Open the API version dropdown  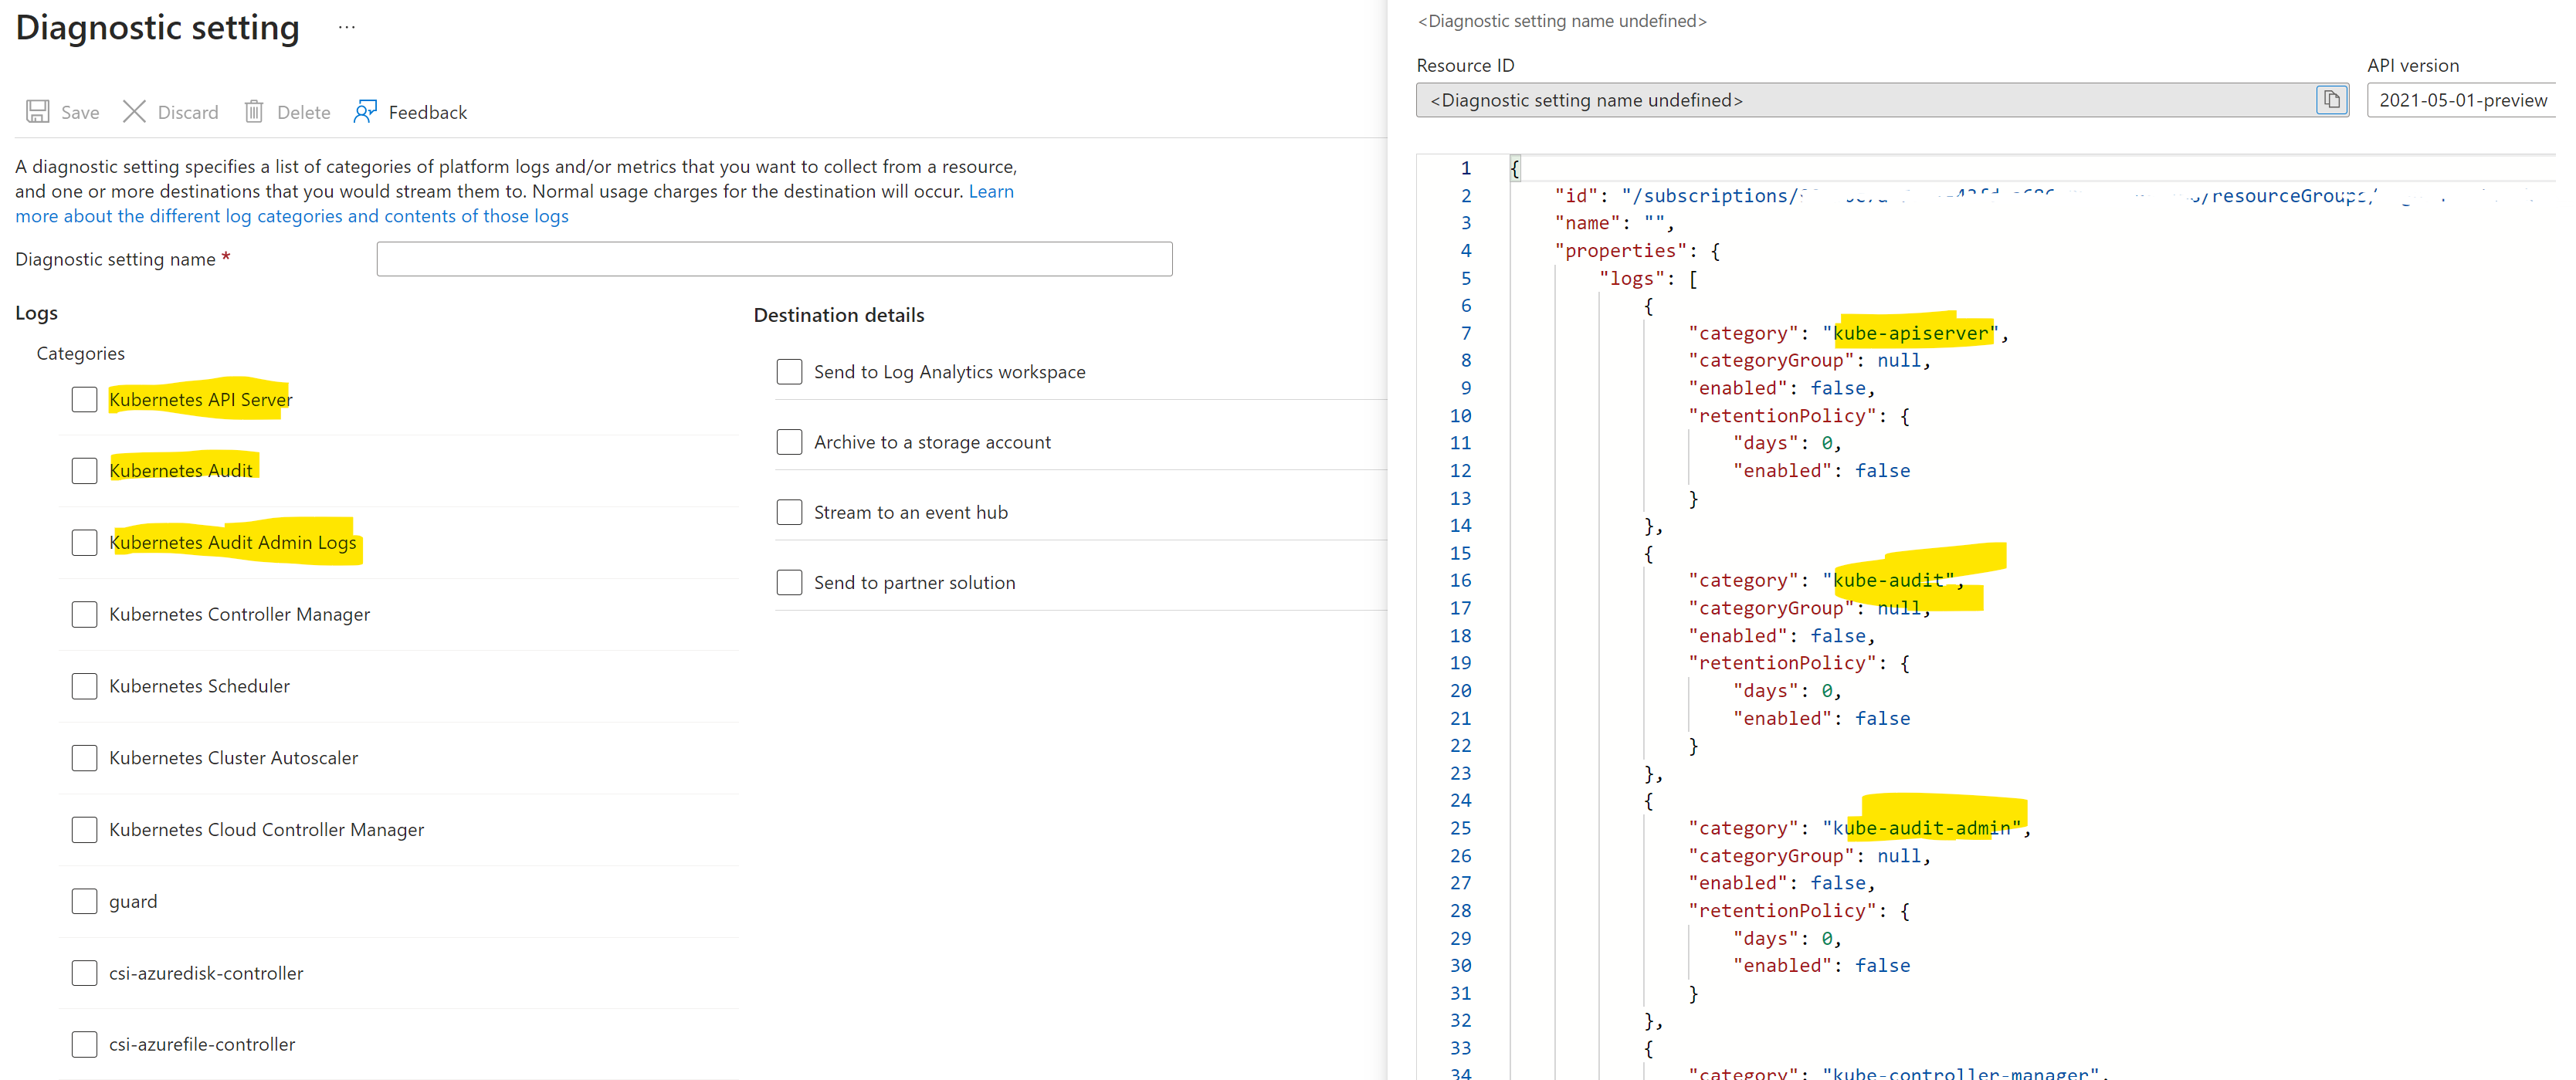pyautogui.click(x=2462, y=100)
